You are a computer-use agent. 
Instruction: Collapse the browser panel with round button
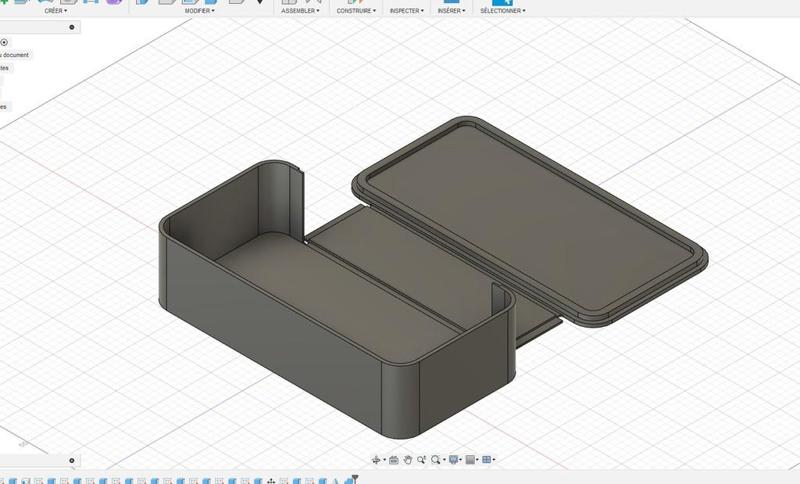pyautogui.click(x=71, y=28)
